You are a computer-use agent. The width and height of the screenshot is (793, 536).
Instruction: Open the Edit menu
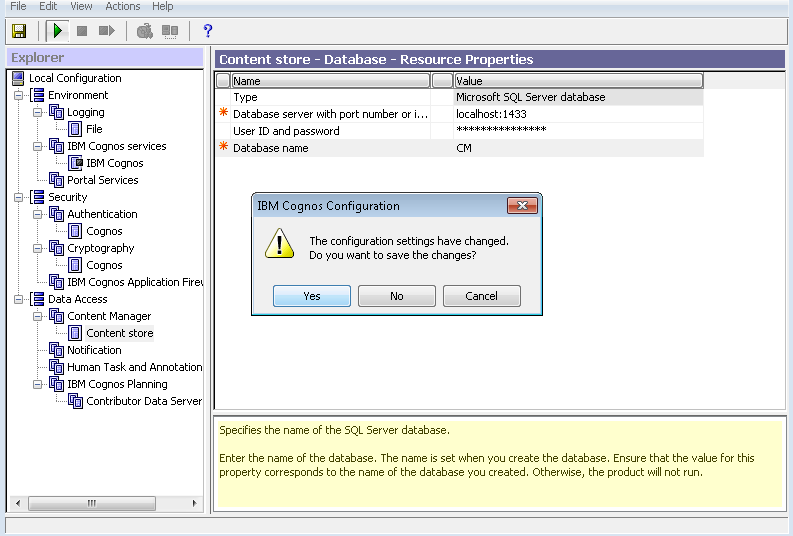(x=48, y=6)
